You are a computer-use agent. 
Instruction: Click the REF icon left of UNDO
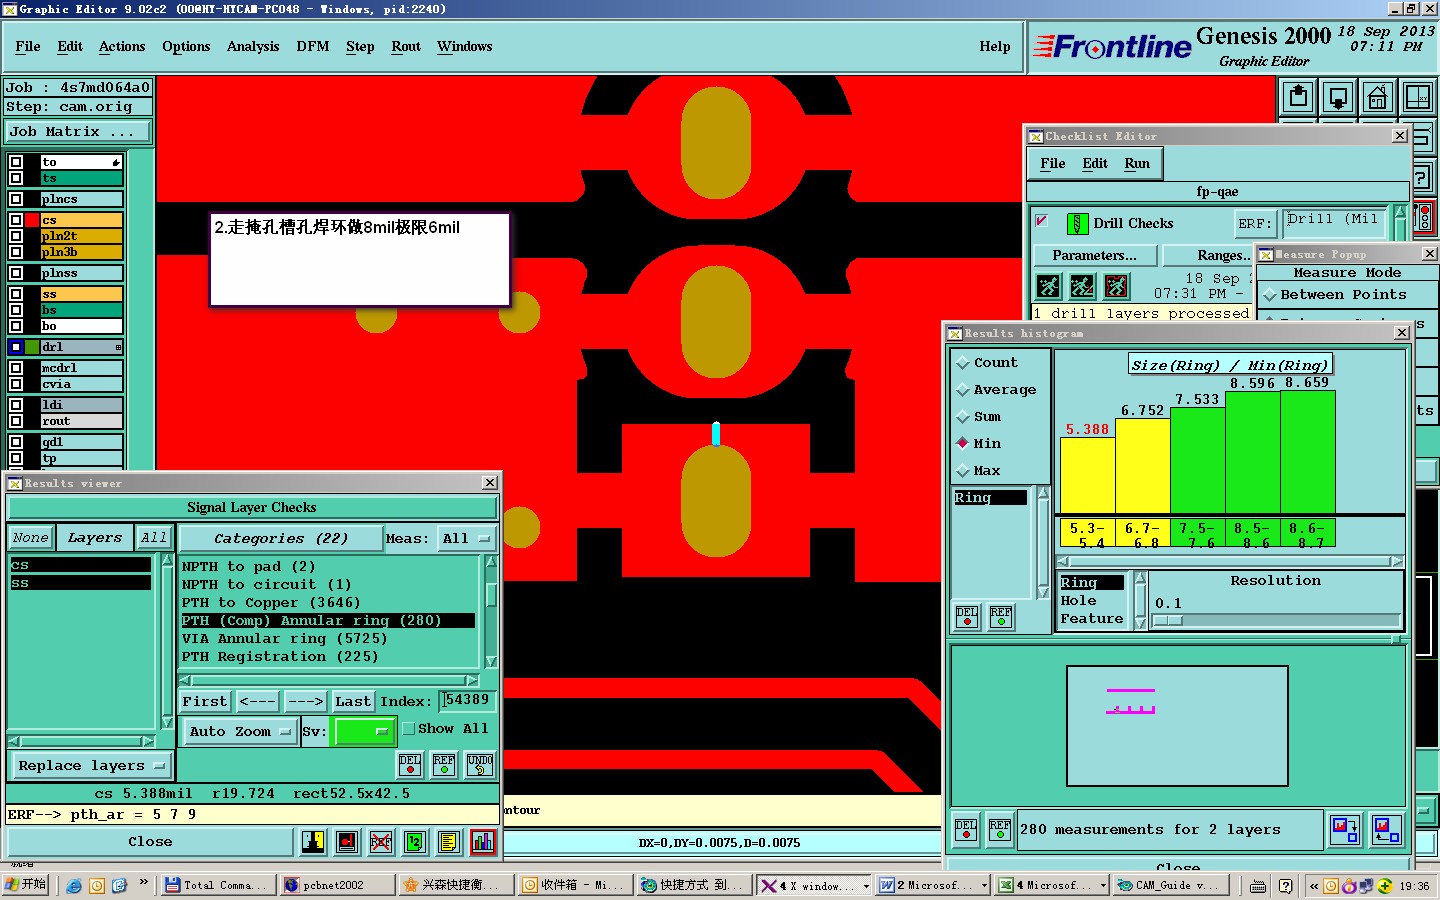444,765
